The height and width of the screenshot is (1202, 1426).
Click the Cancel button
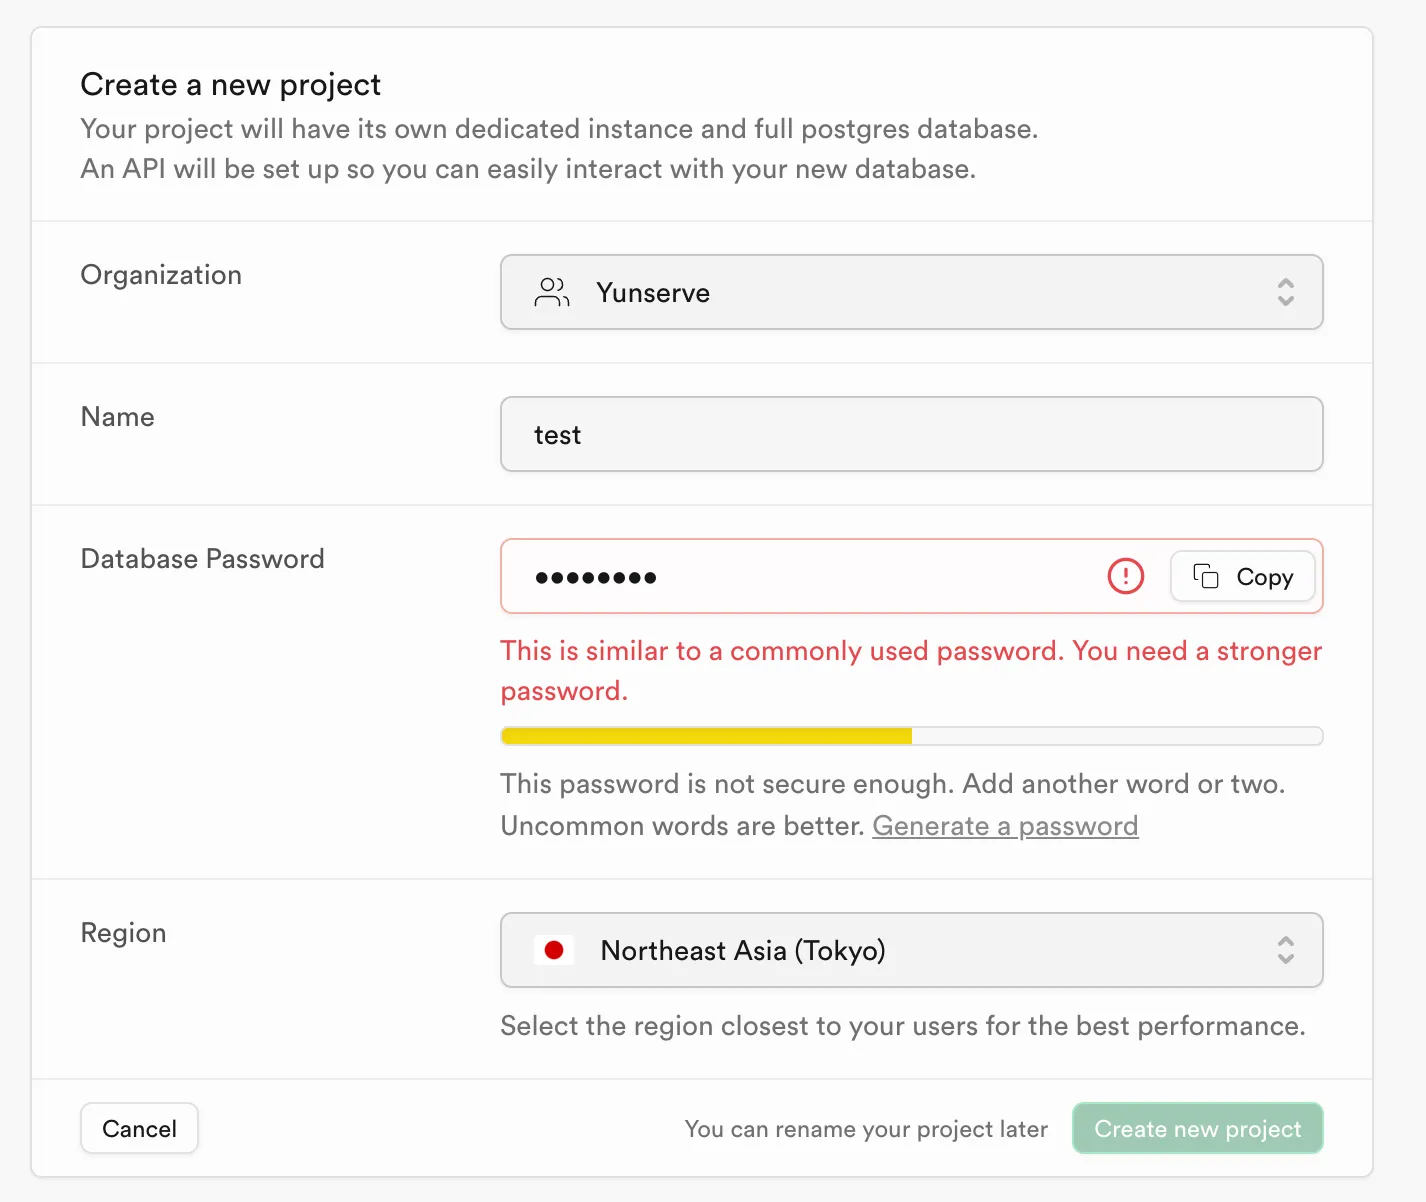point(139,1128)
